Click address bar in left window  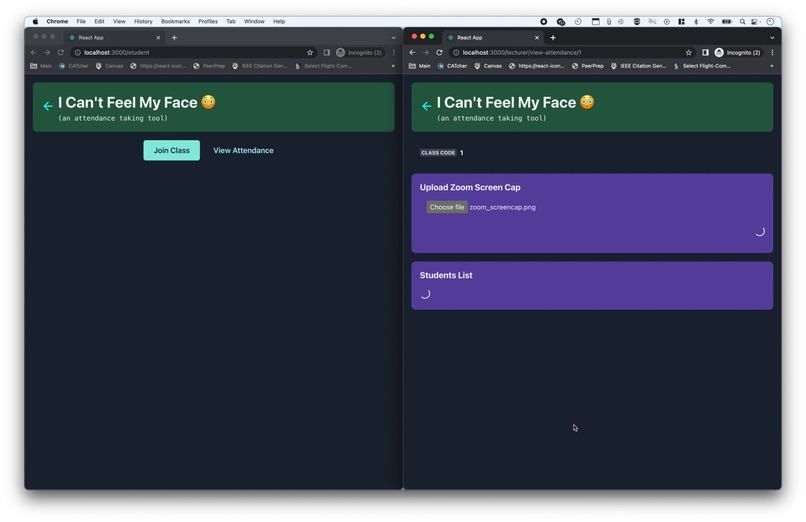pyautogui.click(x=193, y=52)
